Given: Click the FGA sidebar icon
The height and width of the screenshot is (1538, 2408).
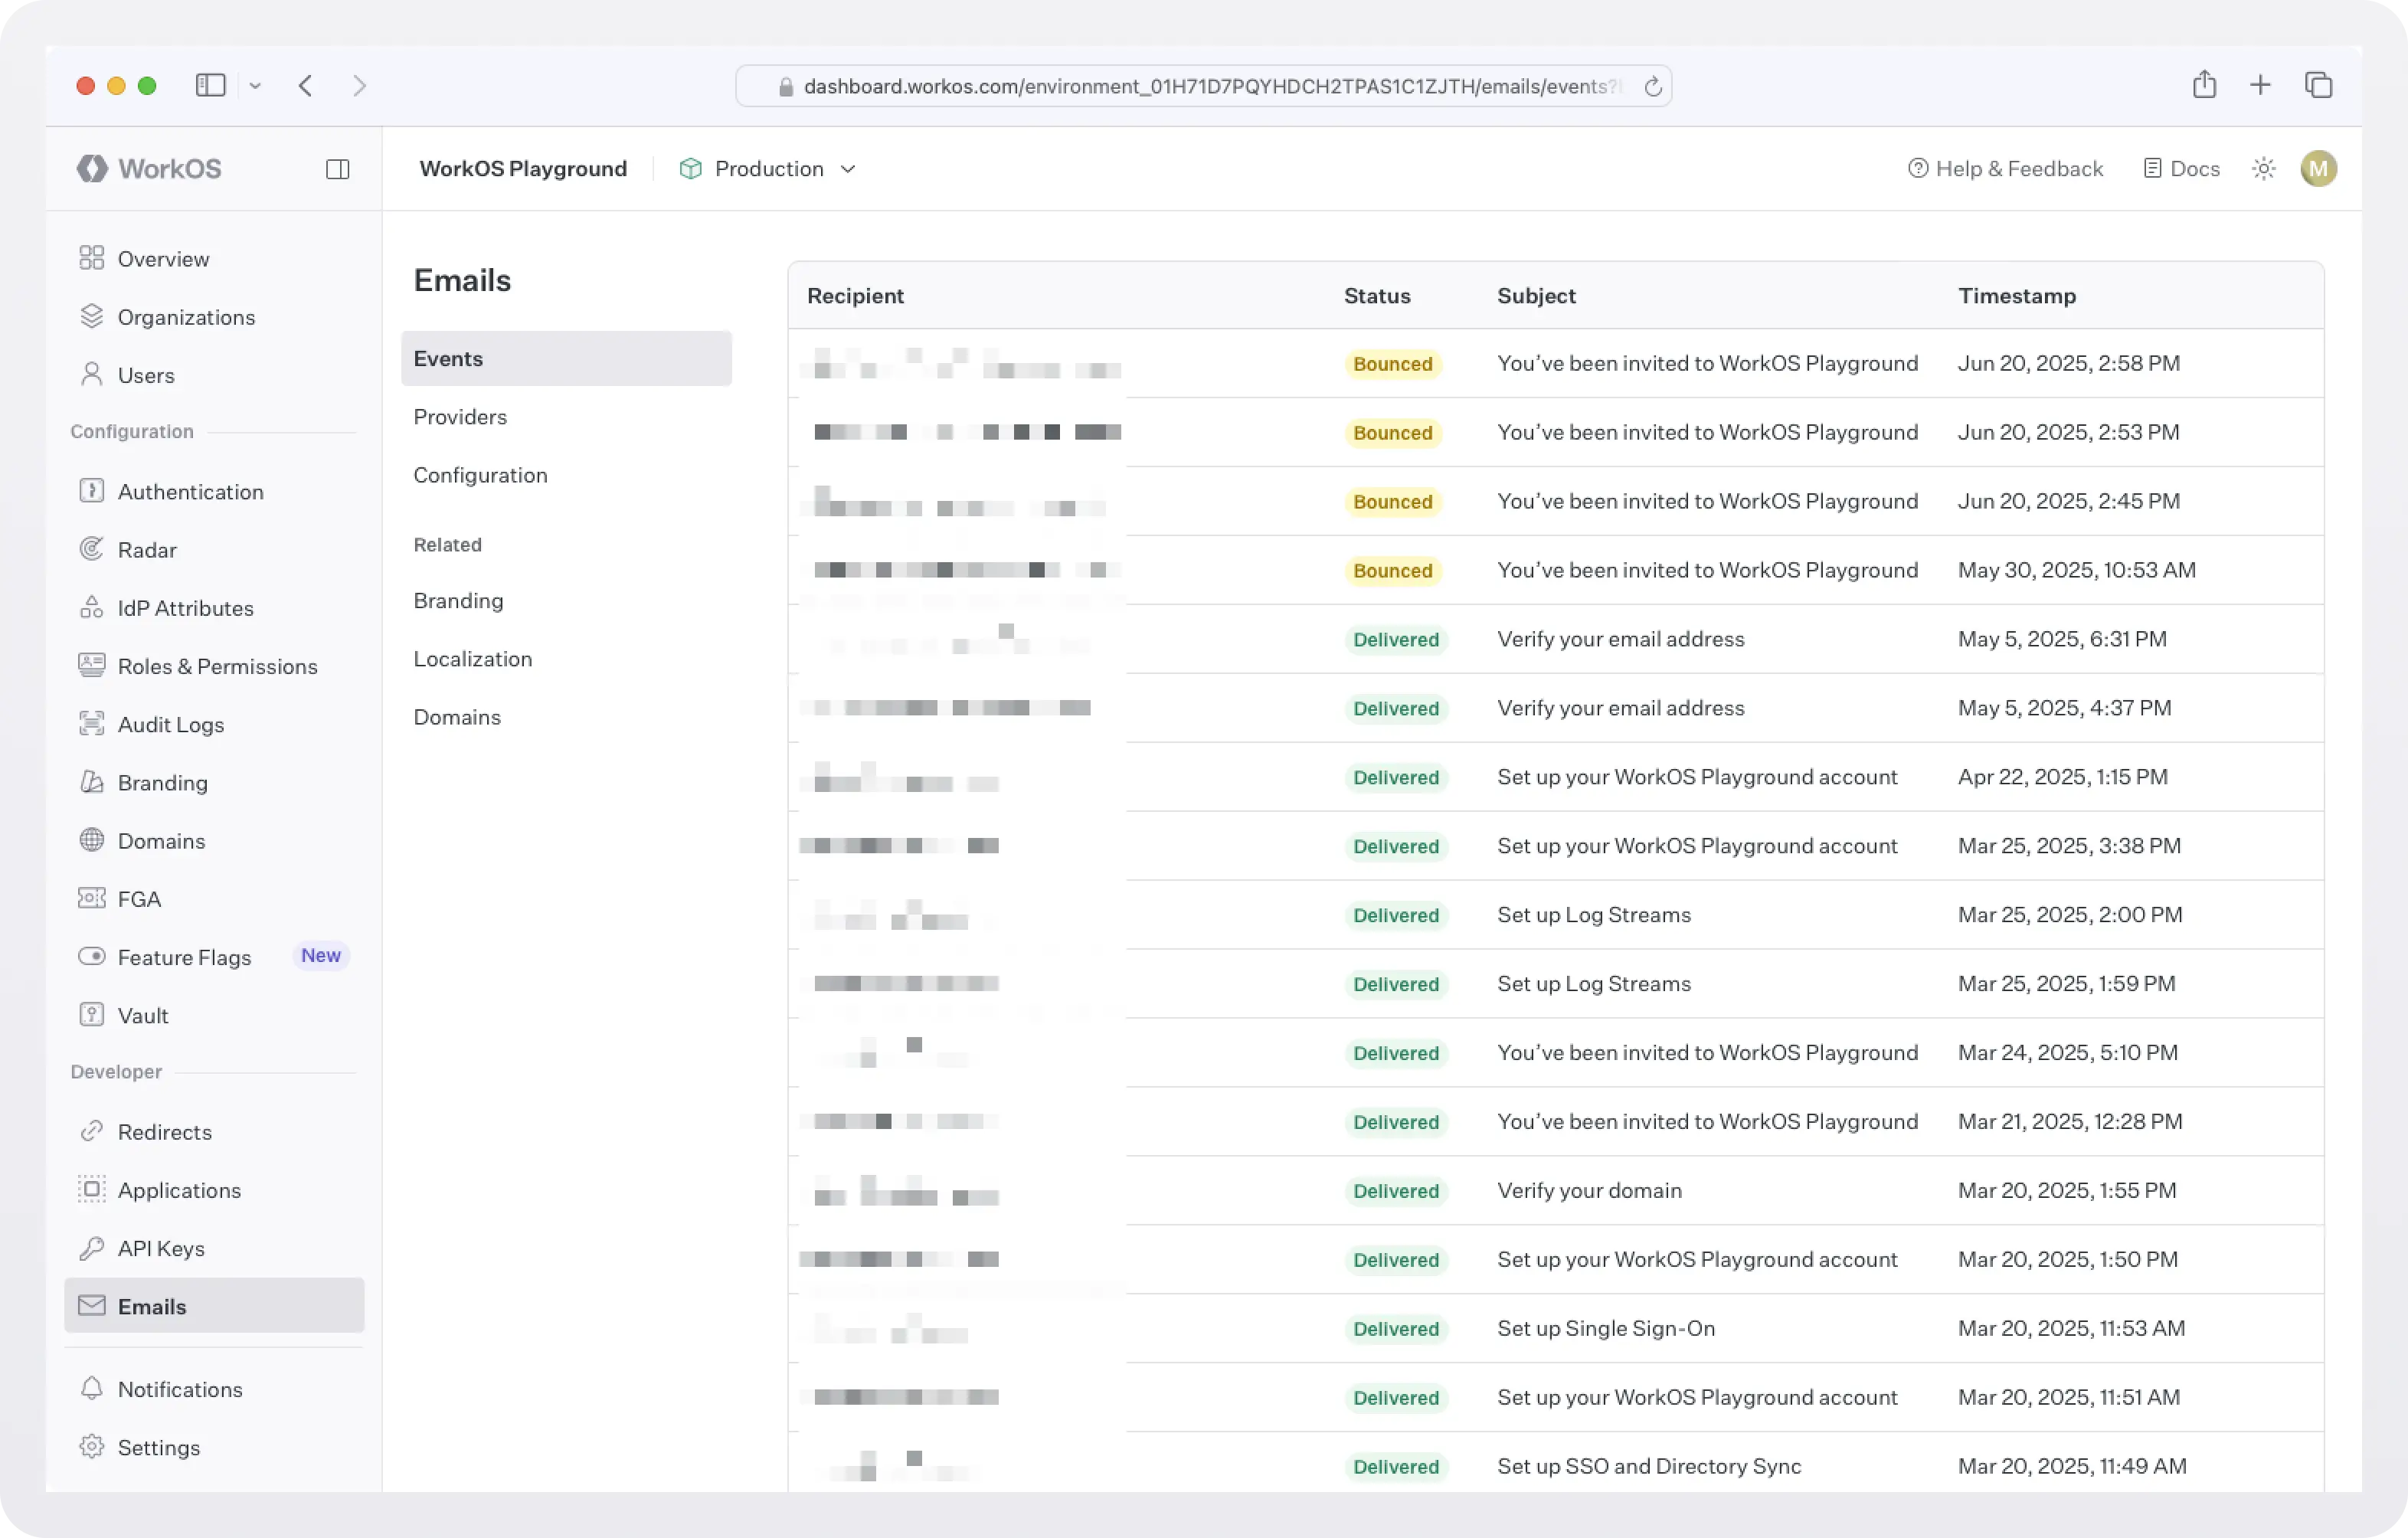Looking at the screenshot, I should (91, 898).
